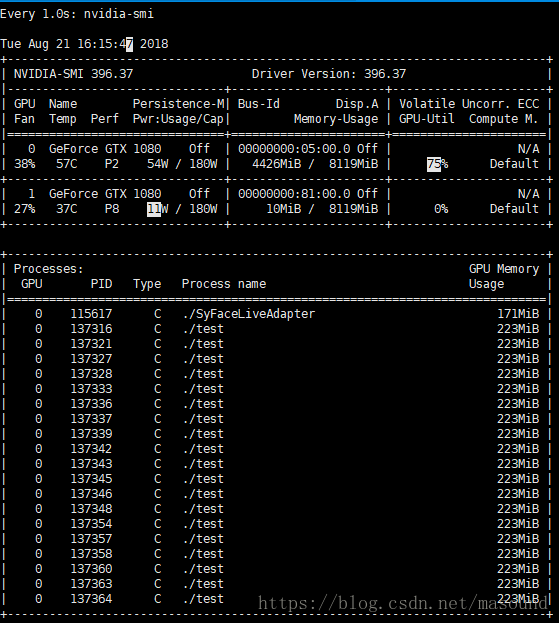Click PID '137357'
The width and height of the screenshot is (559, 623).
[x=91, y=539]
